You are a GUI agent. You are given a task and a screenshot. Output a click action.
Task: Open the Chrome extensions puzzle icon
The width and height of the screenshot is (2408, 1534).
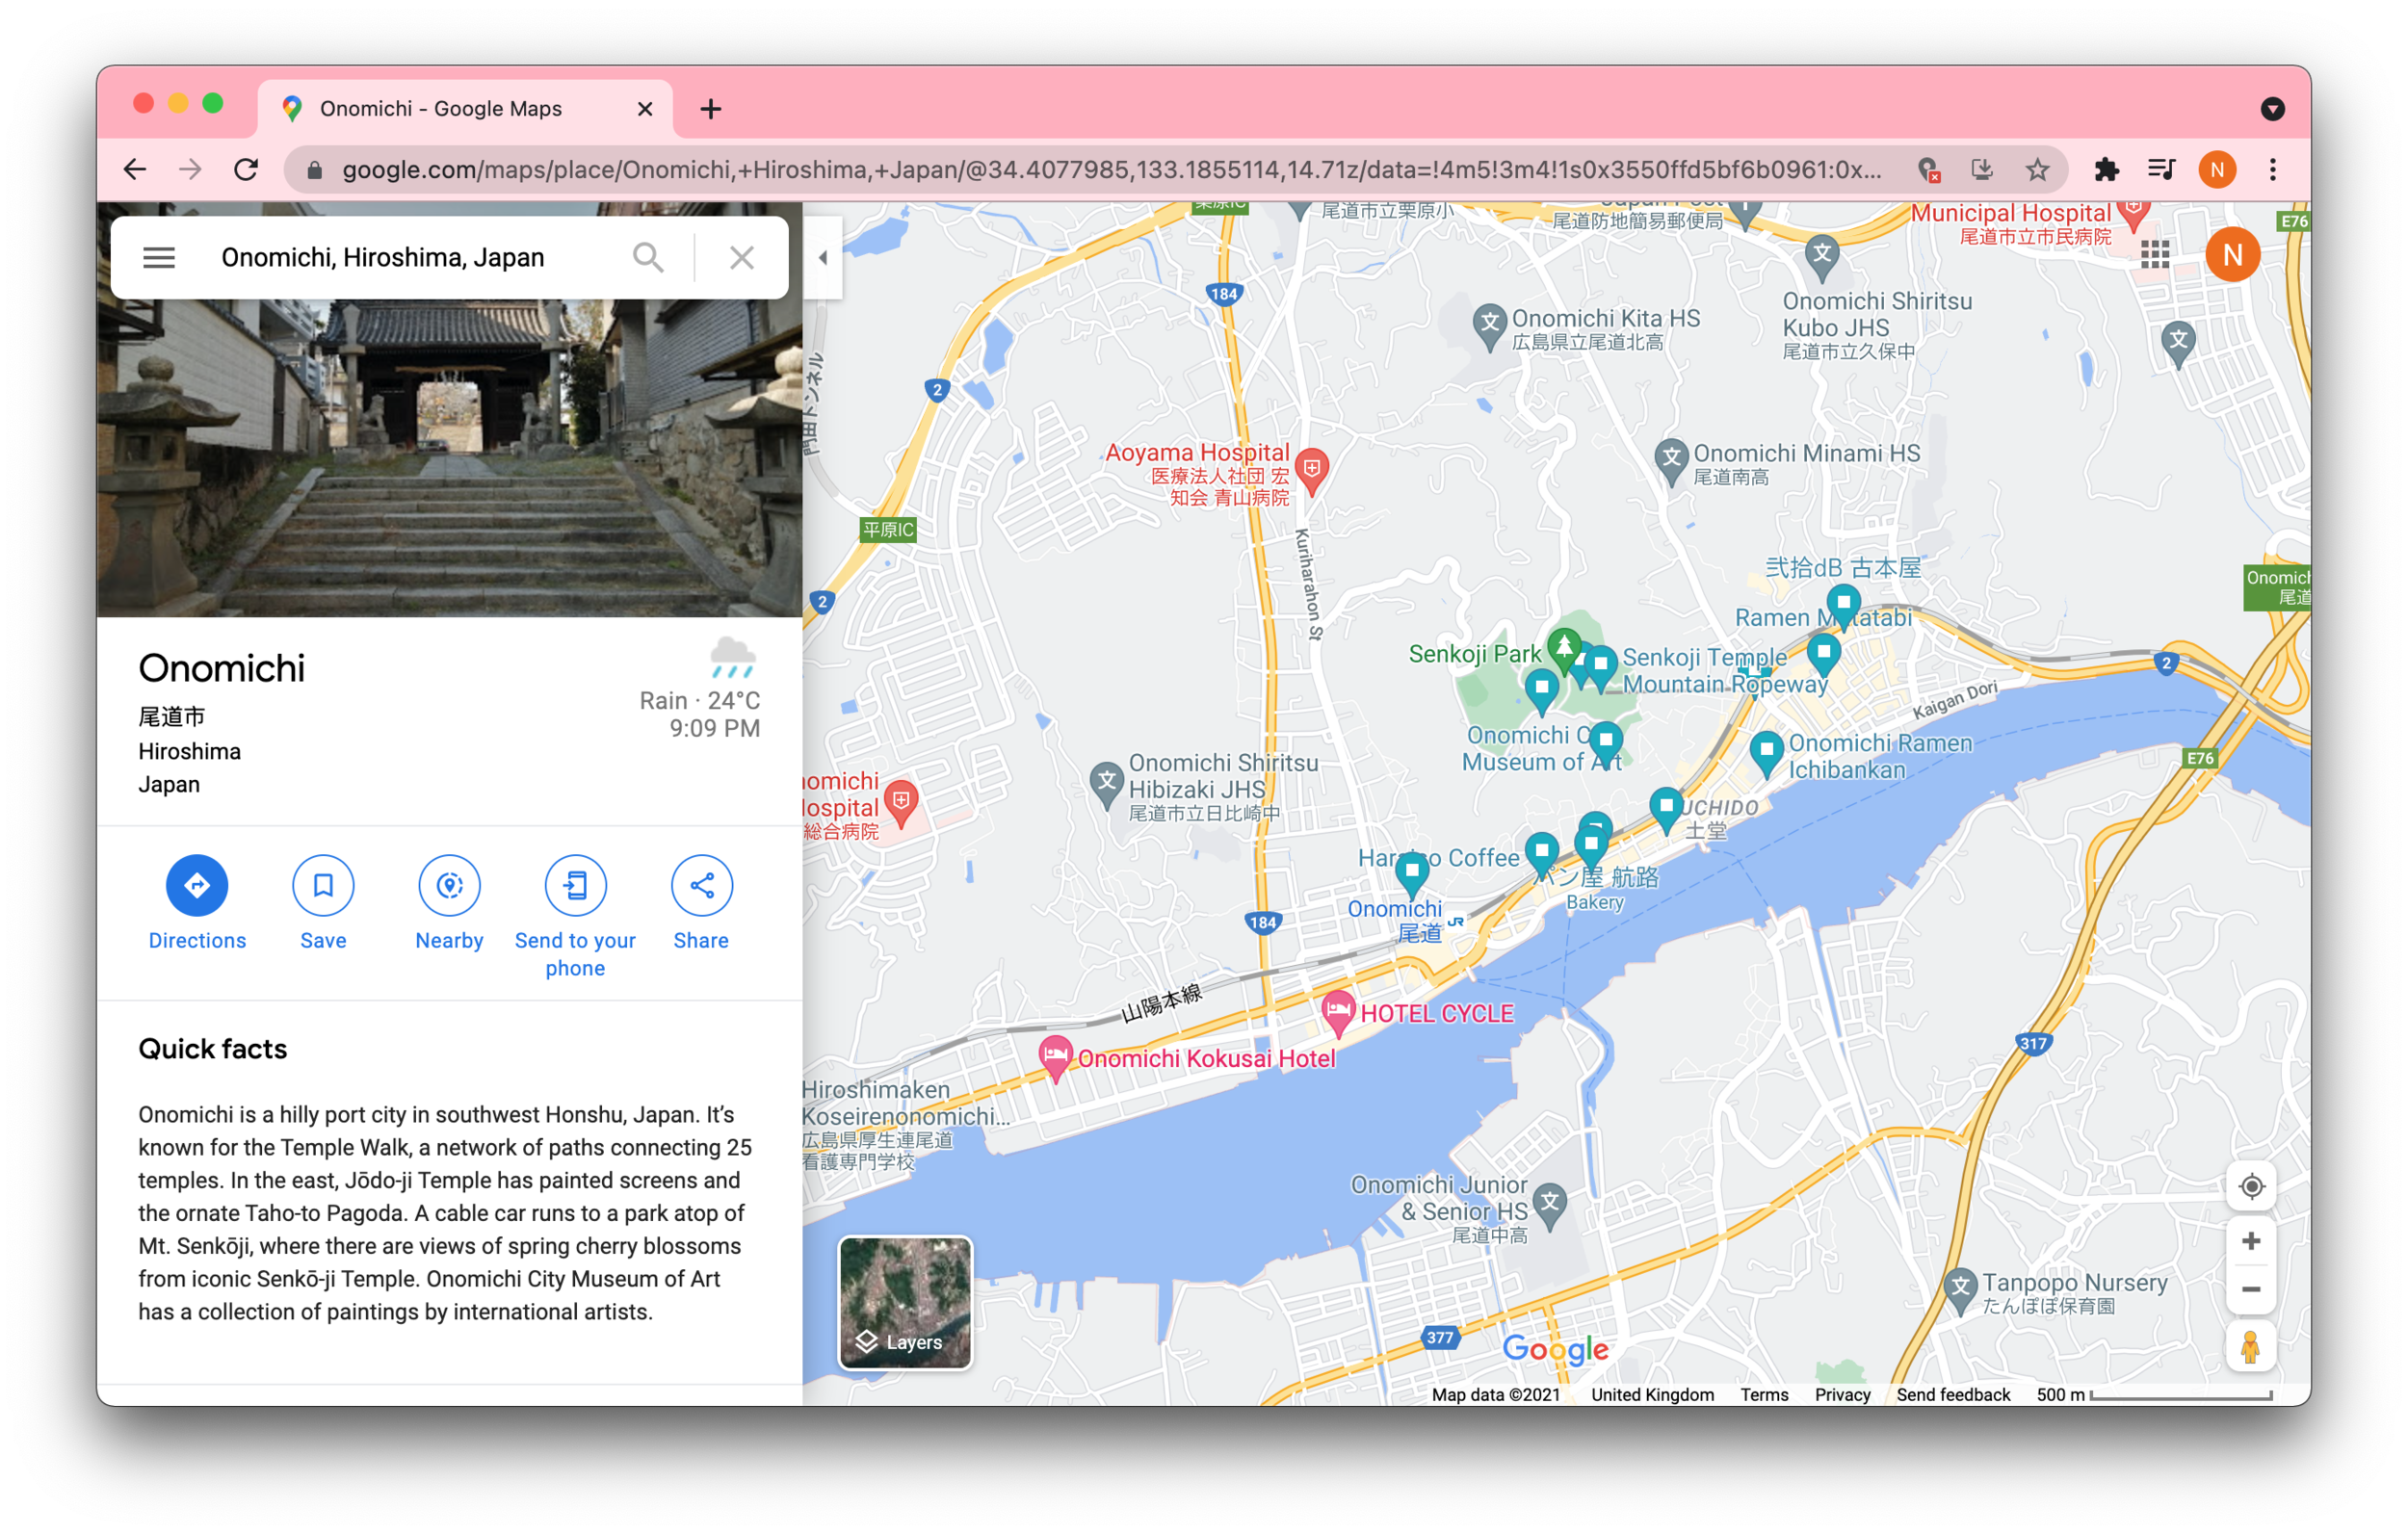click(x=2106, y=170)
